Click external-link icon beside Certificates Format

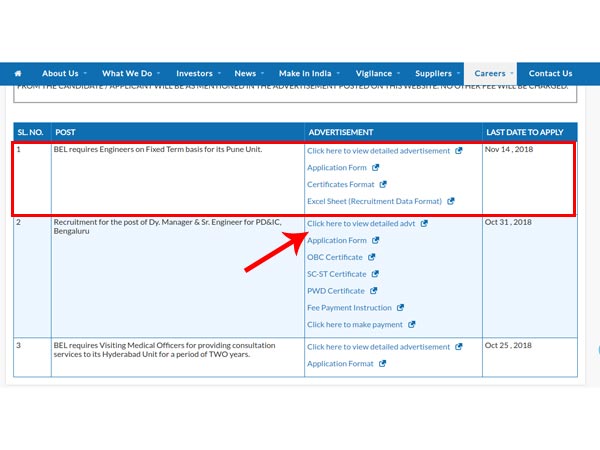coord(383,184)
